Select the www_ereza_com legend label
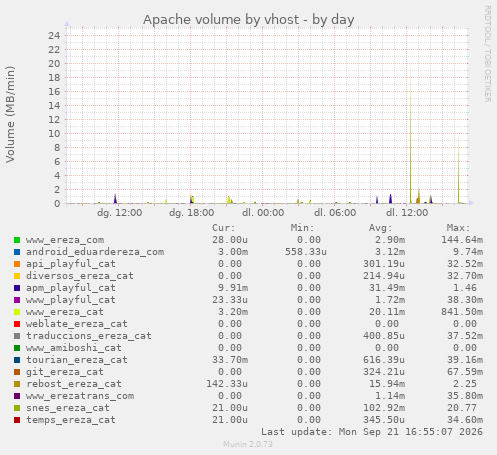The image size is (497, 455). coord(65,240)
